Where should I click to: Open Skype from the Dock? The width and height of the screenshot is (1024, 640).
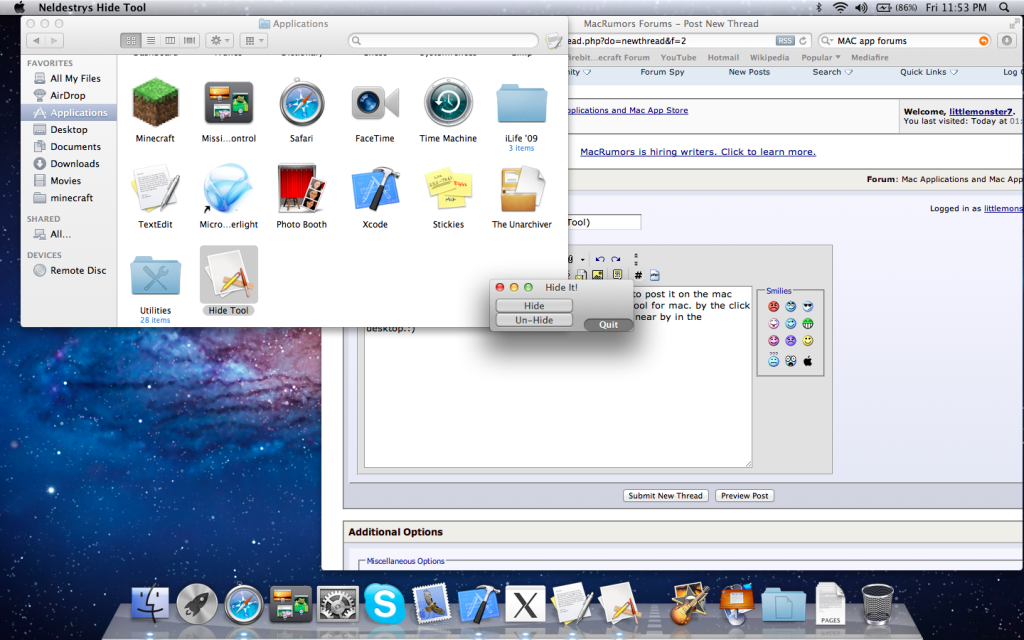pyautogui.click(x=384, y=604)
